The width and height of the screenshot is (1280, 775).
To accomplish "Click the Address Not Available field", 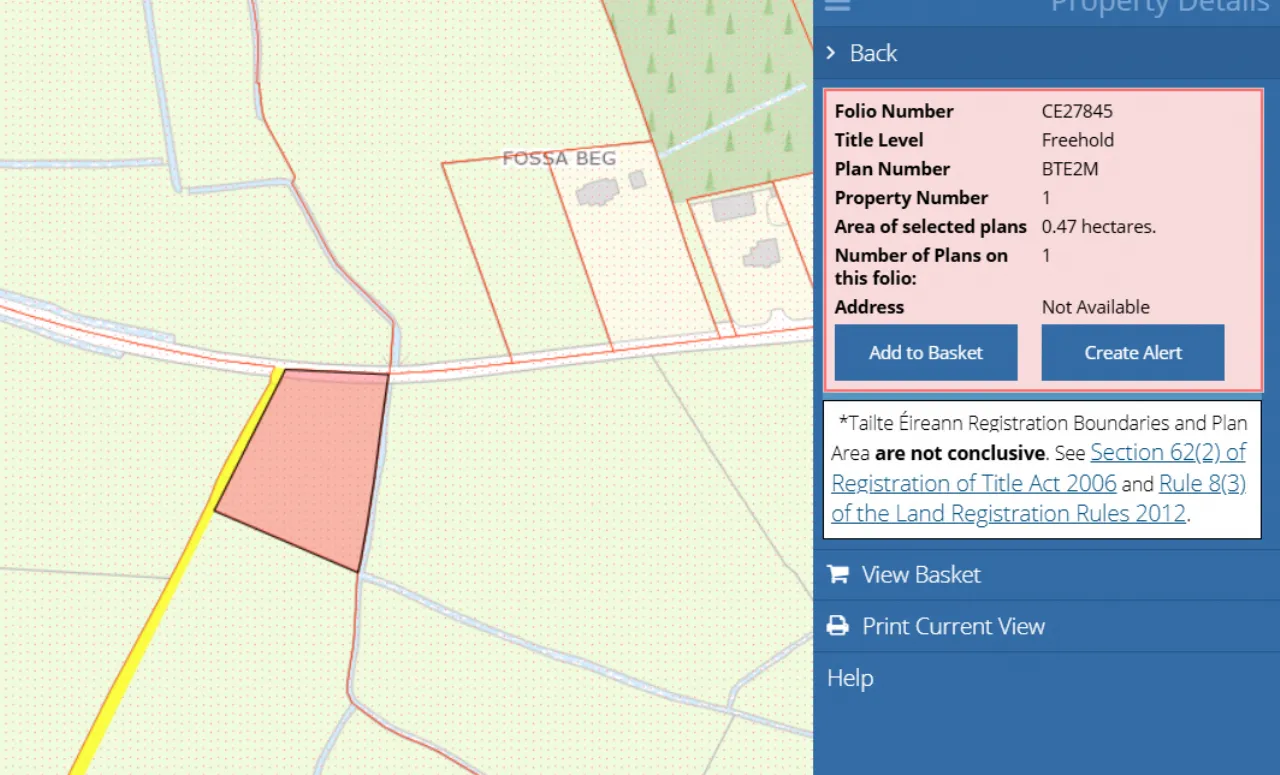I will [1095, 307].
